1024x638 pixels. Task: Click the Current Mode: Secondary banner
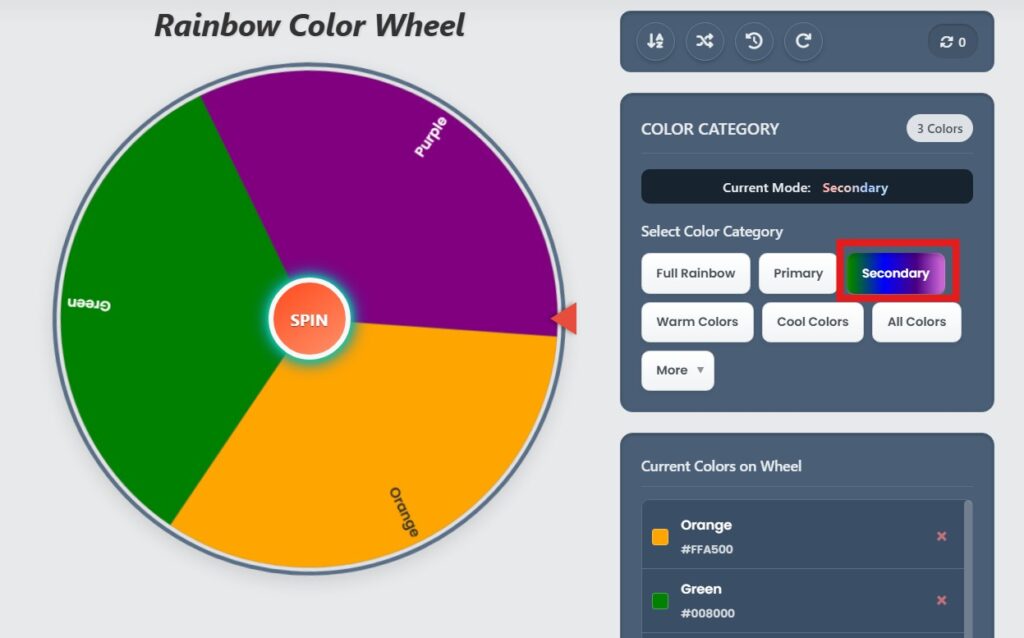pyautogui.click(x=806, y=186)
